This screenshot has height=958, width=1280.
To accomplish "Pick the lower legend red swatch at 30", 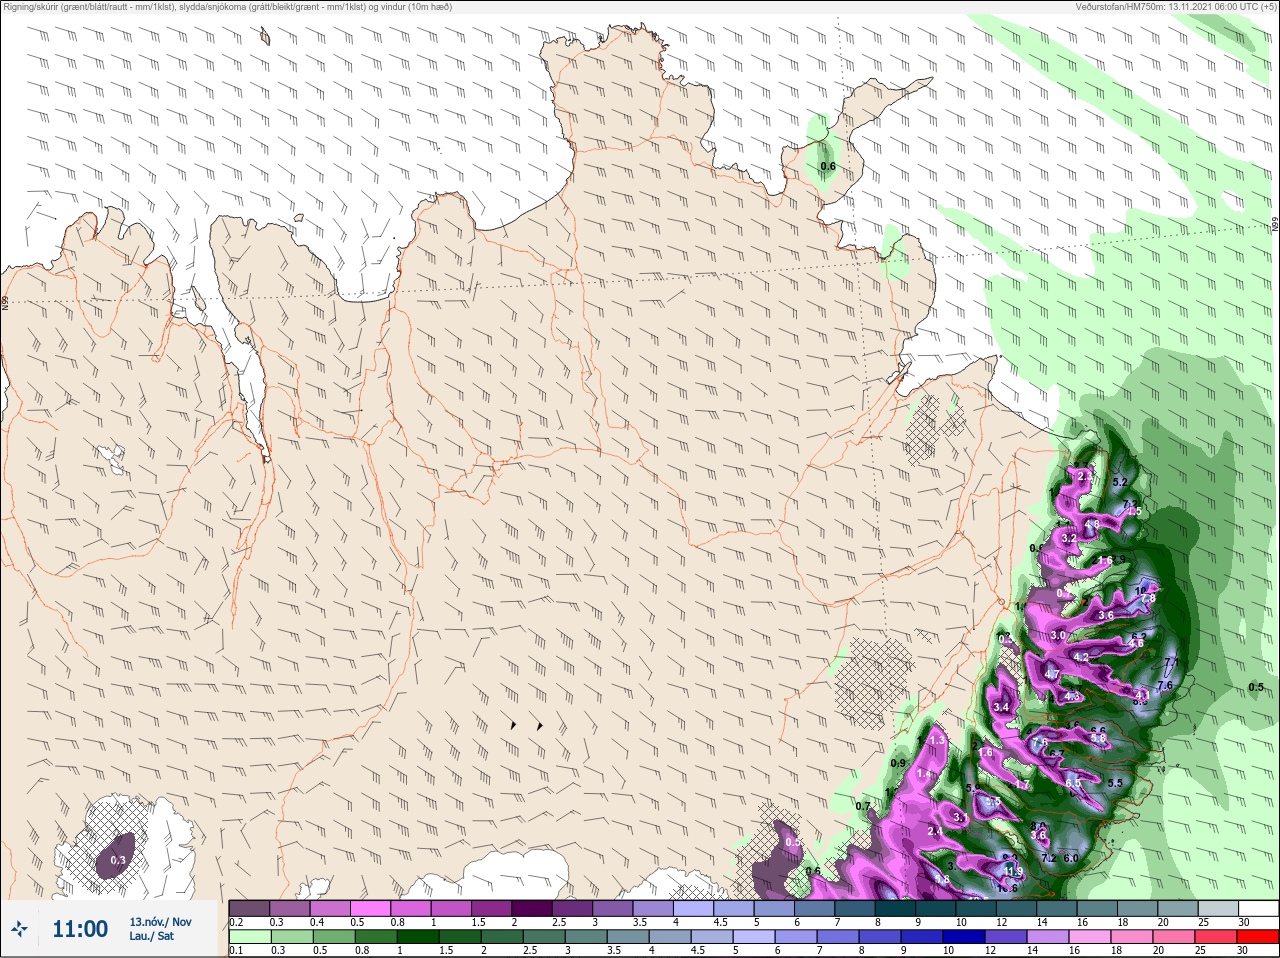I will (x=1258, y=937).
